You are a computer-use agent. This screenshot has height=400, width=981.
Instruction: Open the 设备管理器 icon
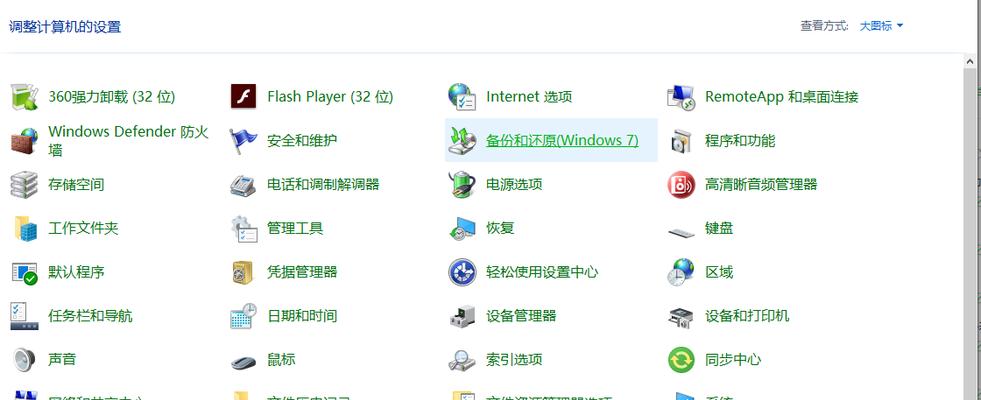(x=462, y=315)
